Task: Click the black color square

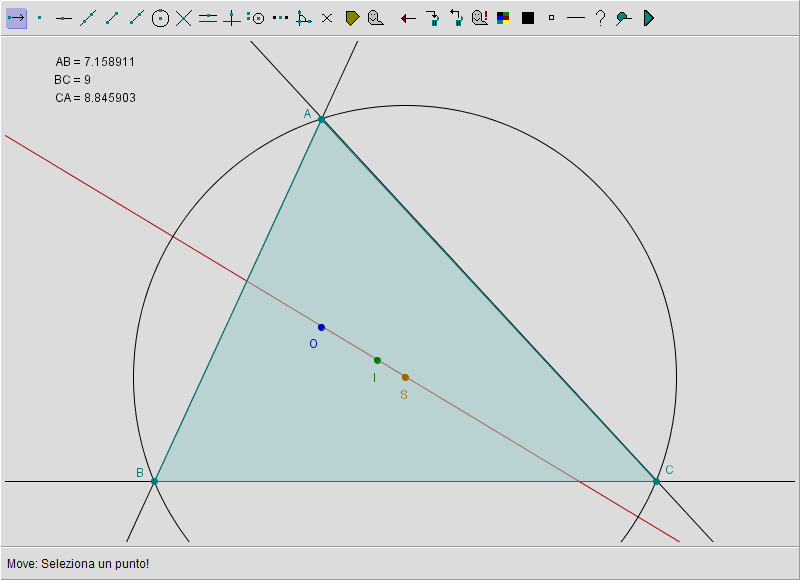Action: [528, 18]
